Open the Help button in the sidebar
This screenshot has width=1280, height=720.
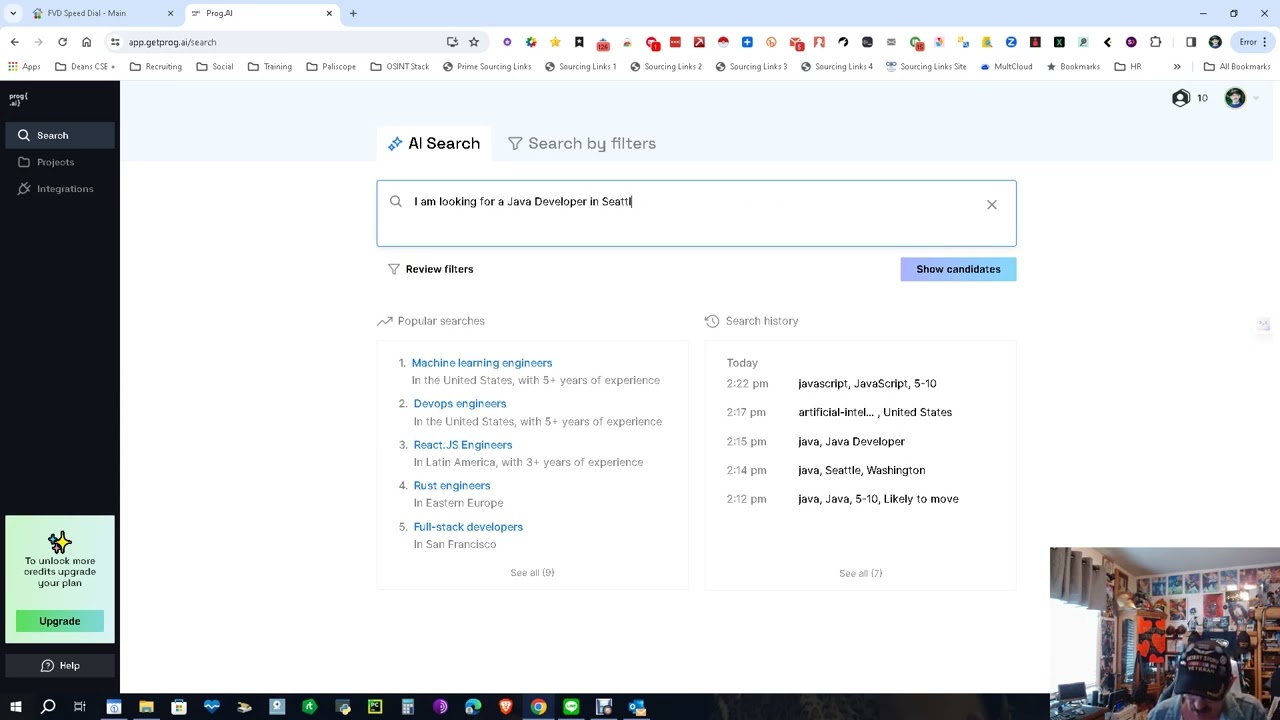pyautogui.click(x=60, y=666)
